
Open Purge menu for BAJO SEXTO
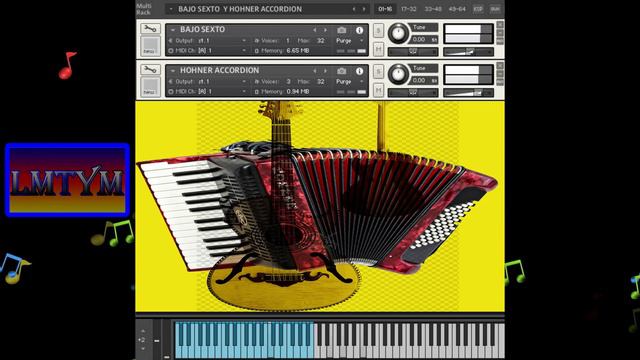[x=349, y=41]
